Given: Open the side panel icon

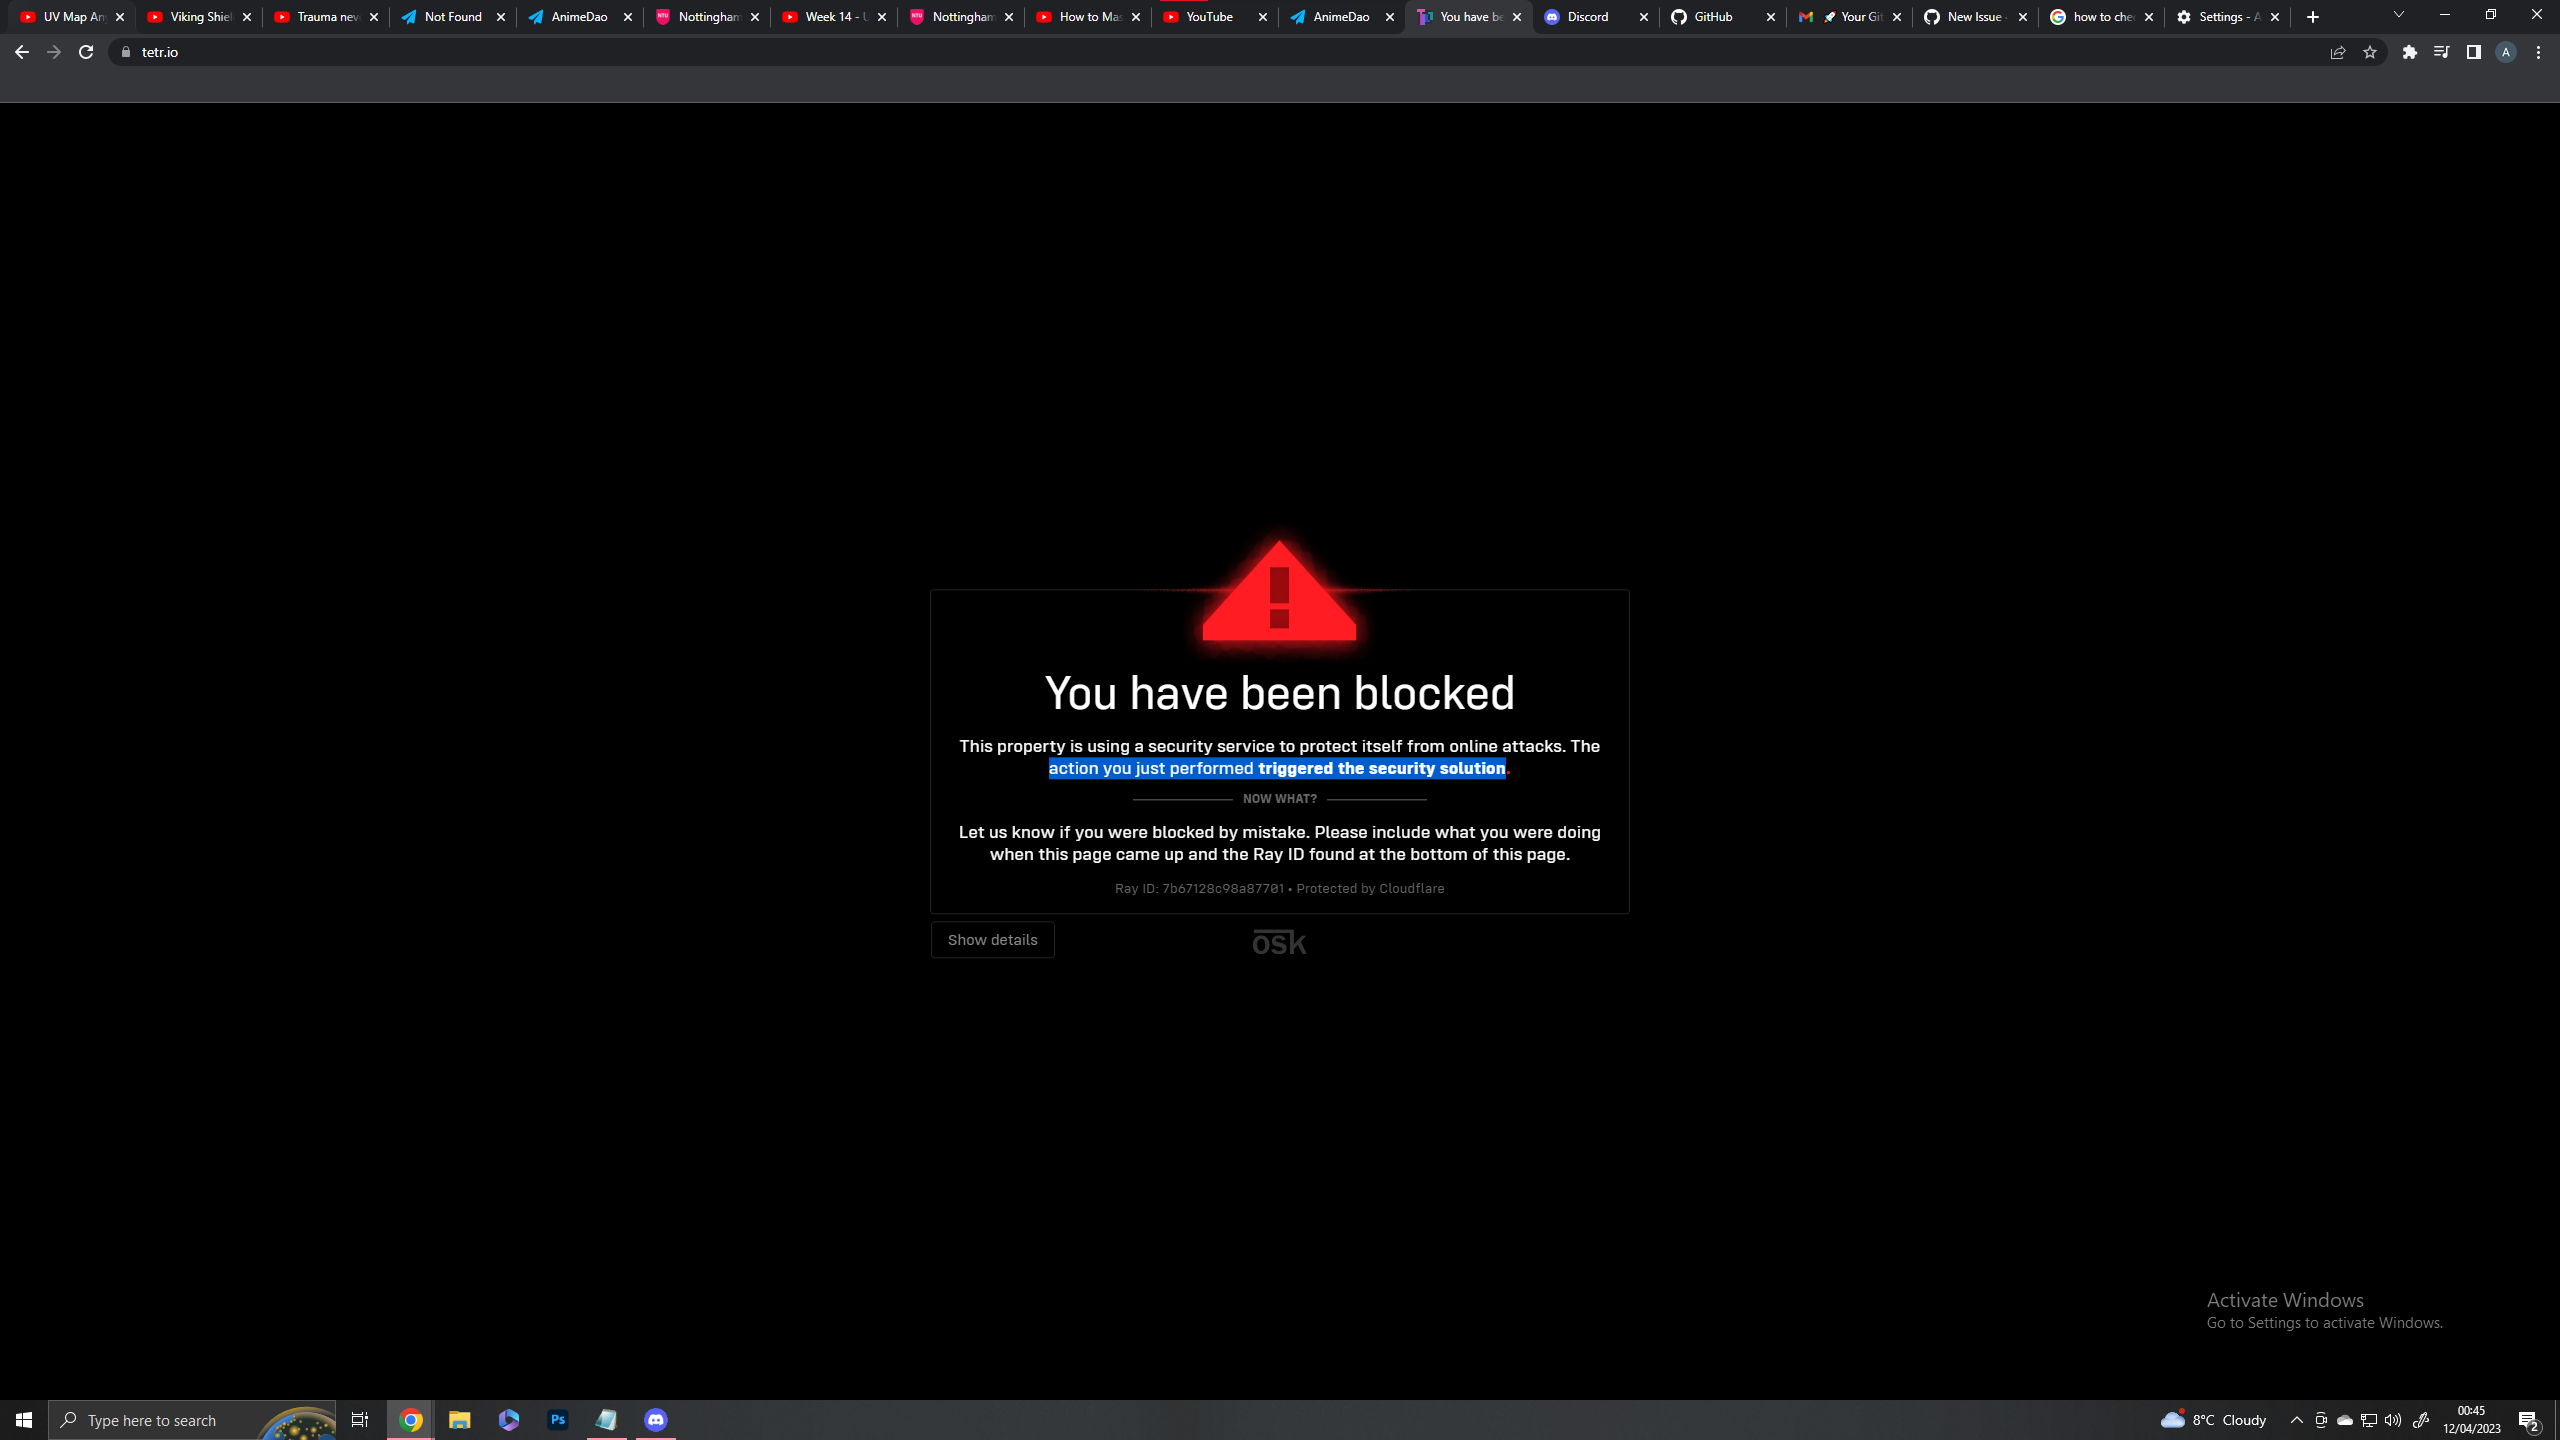Looking at the screenshot, I should (x=2471, y=51).
